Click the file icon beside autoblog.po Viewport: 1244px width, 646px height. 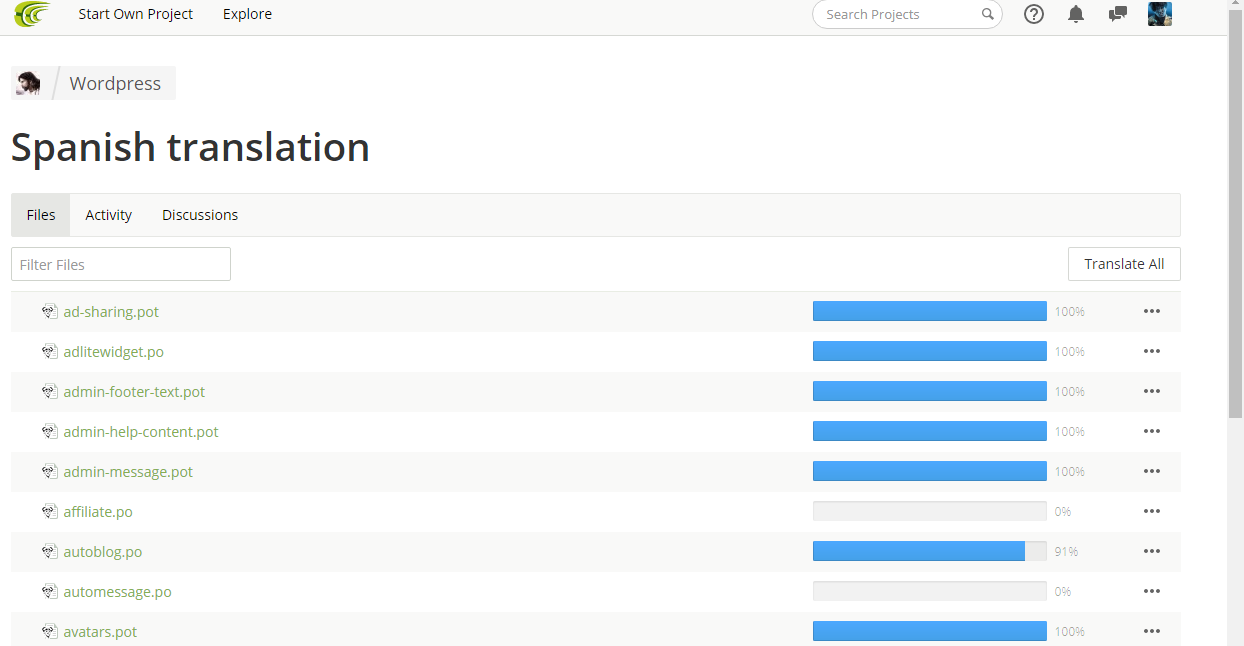point(50,552)
